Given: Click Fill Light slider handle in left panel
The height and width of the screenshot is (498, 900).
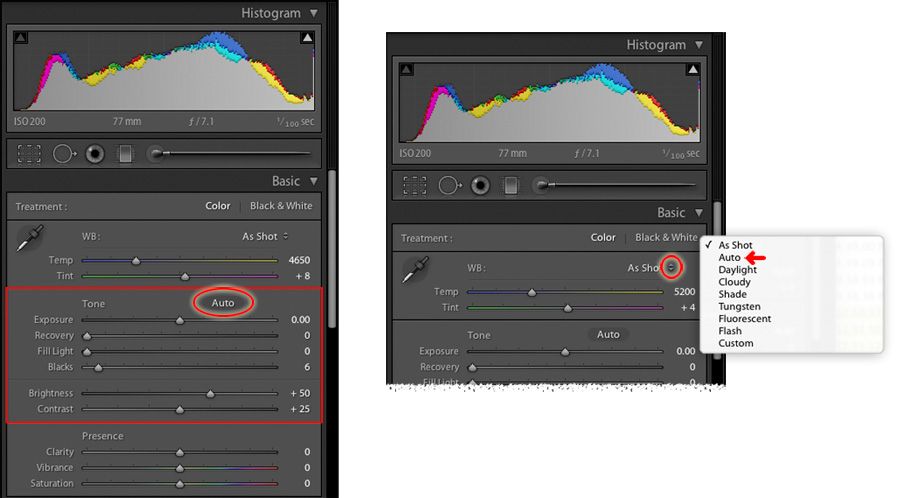Looking at the screenshot, I should coord(87,352).
